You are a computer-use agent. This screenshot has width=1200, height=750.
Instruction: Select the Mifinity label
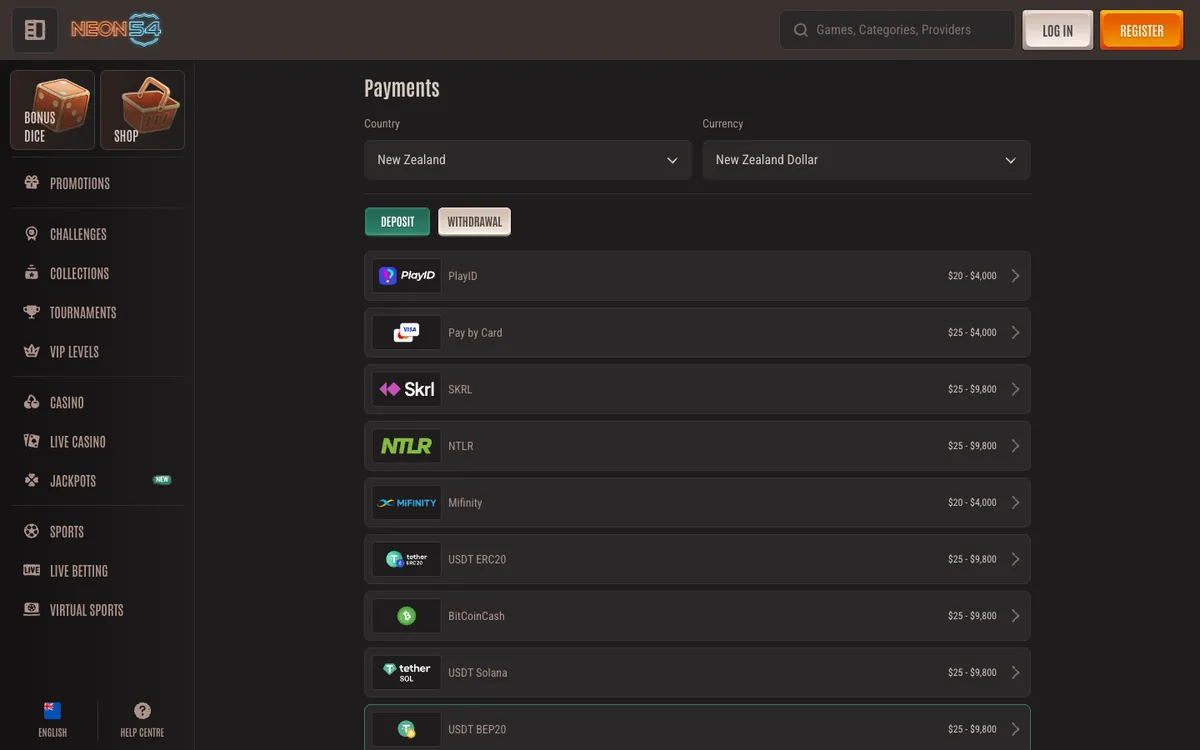[x=465, y=503]
